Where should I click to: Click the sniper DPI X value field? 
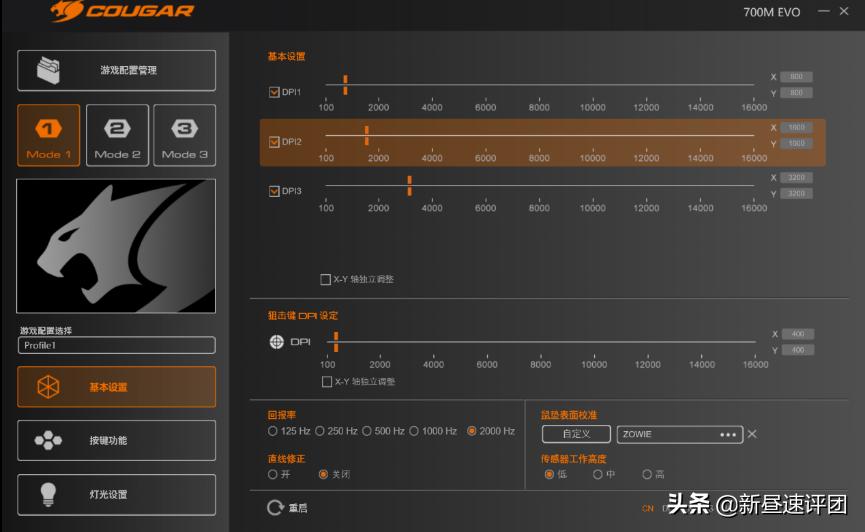(798, 334)
